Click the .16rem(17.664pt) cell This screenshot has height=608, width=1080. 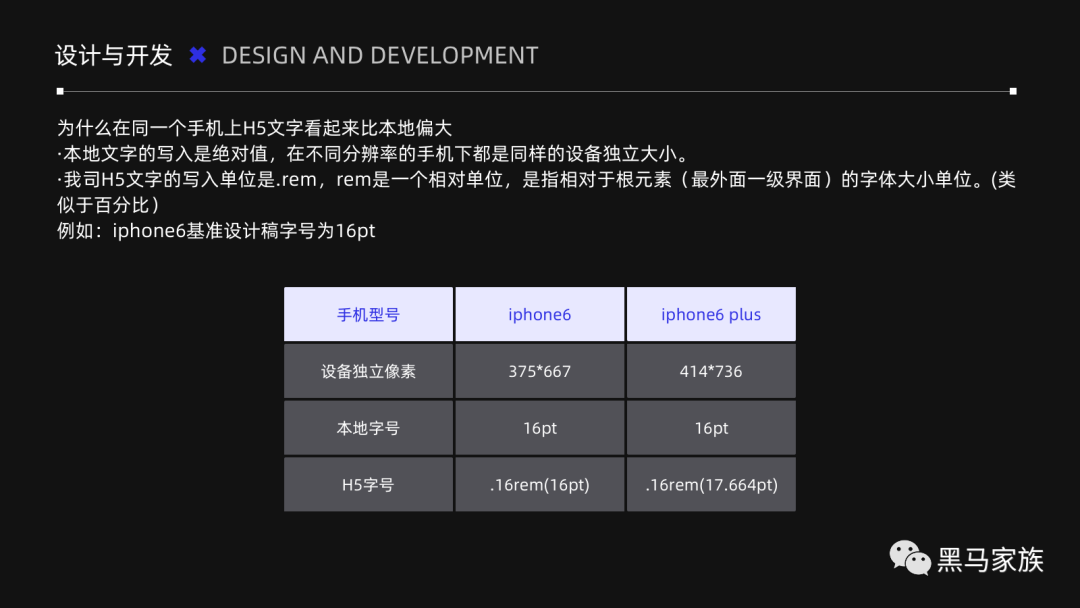point(711,485)
